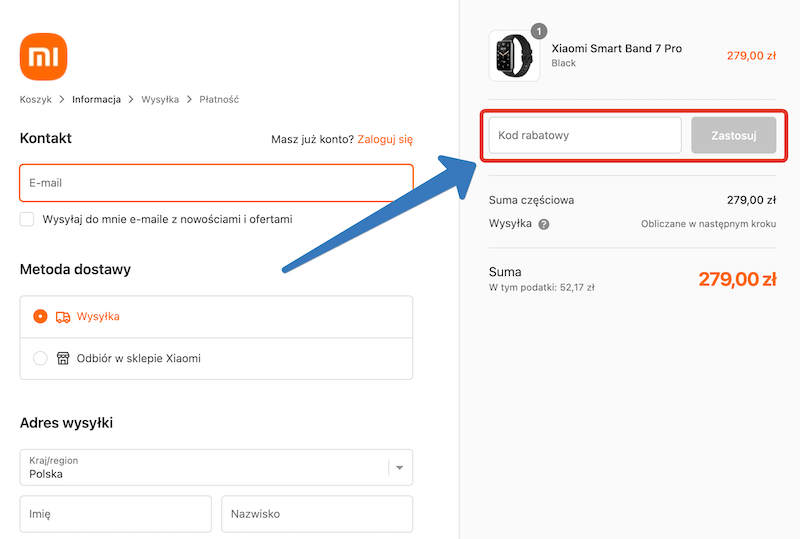Image resolution: width=800 pixels, height=539 pixels.
Task: Click the delivery truck icon
Action: tap(63, 317)
